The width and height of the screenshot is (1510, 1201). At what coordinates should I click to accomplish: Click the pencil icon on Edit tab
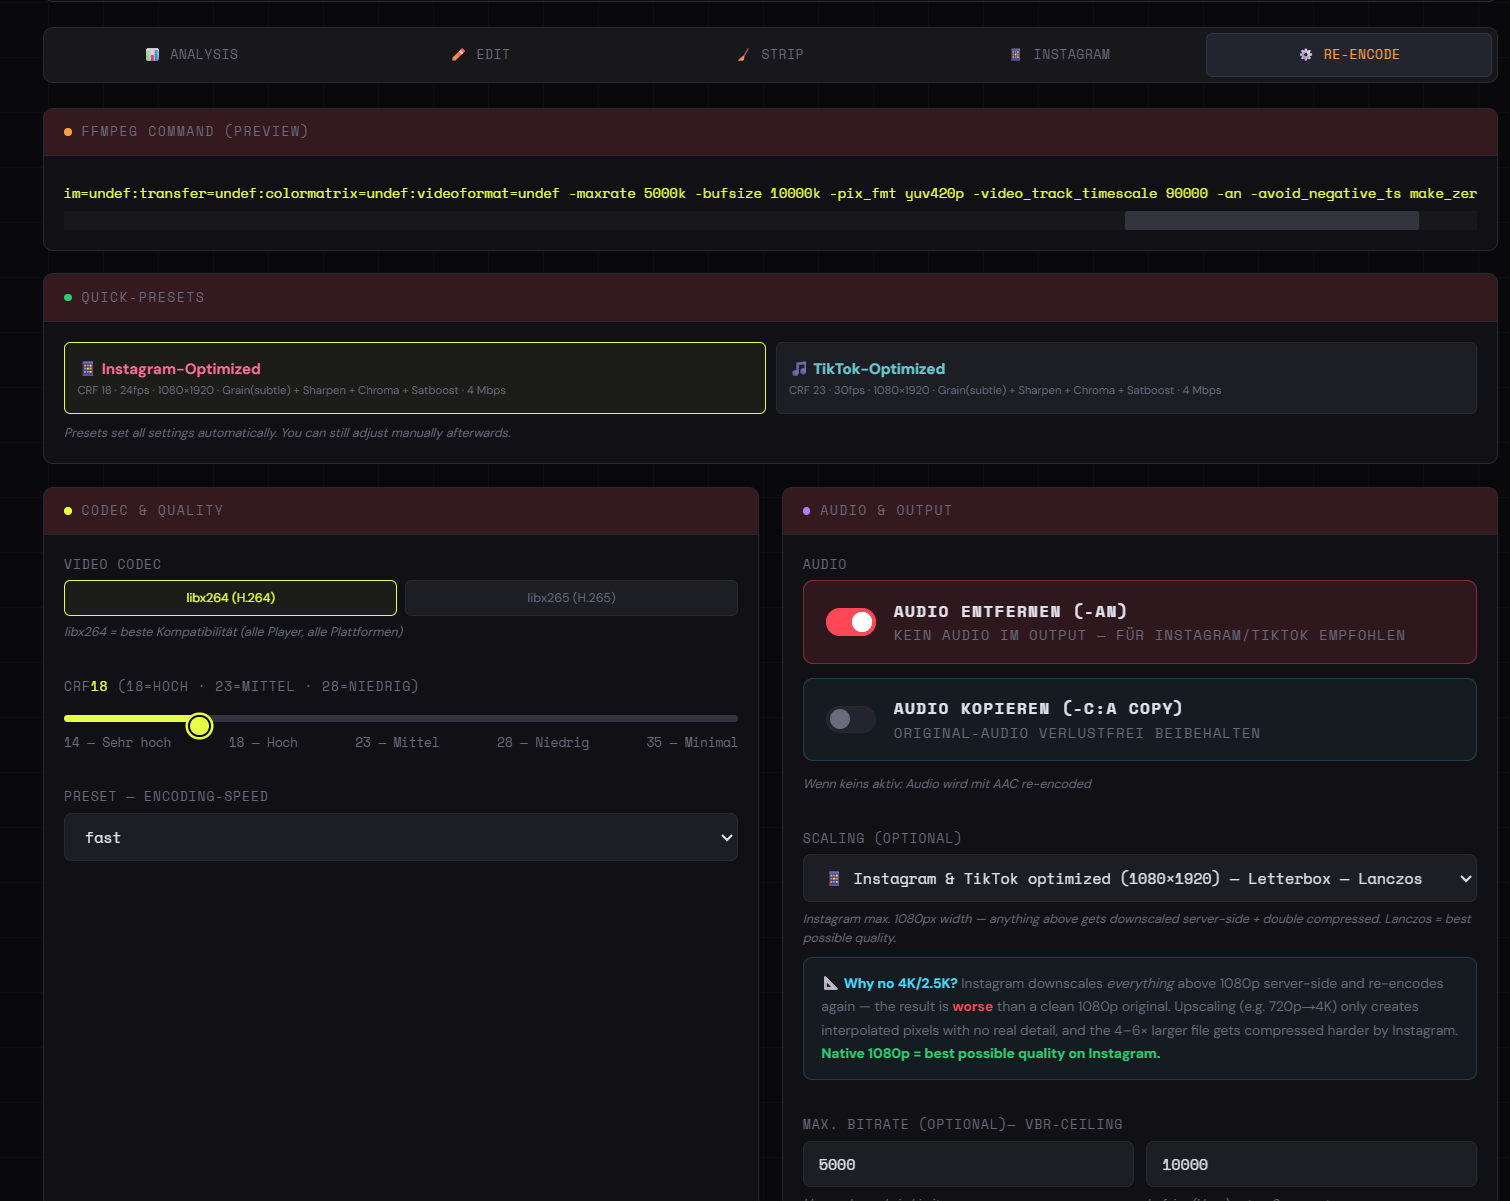458,55
